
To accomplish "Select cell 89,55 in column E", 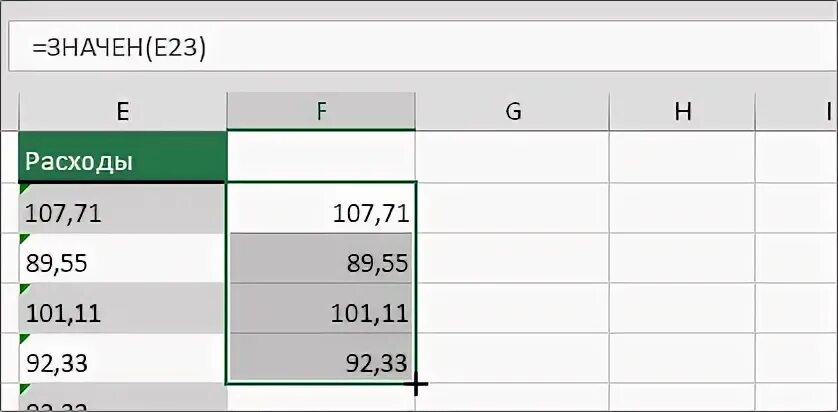I will (123, 258).
